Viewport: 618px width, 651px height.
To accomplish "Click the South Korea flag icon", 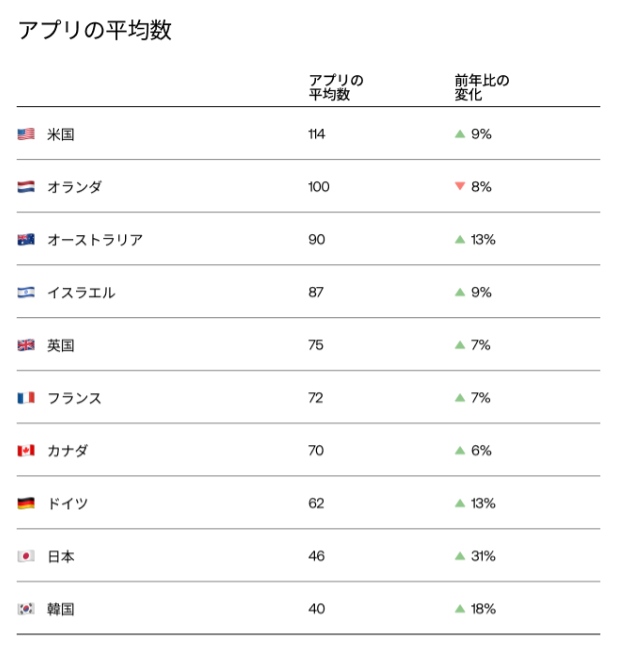I will tap(26, 609).
